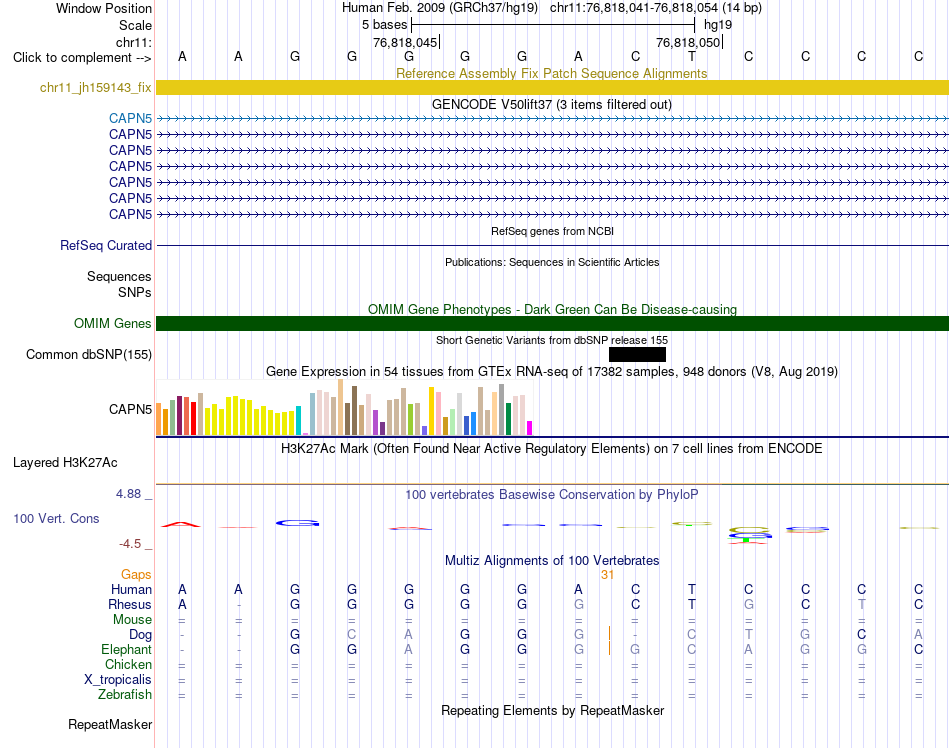Click the Common dbSNP(155) track label
This screenshot has height=748, width=950.
tap(88, 354)
